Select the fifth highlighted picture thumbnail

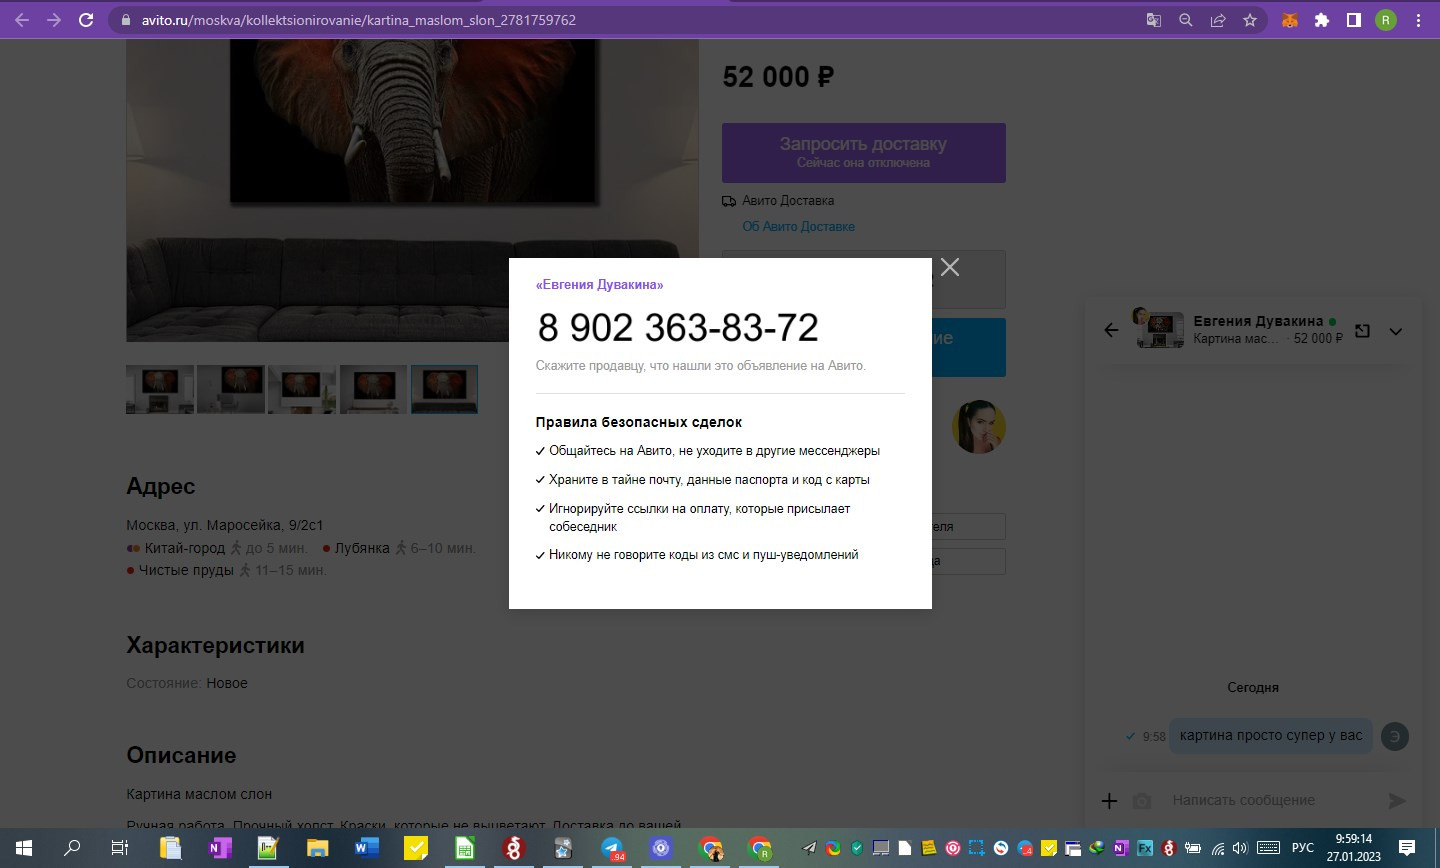click(444, 389)
